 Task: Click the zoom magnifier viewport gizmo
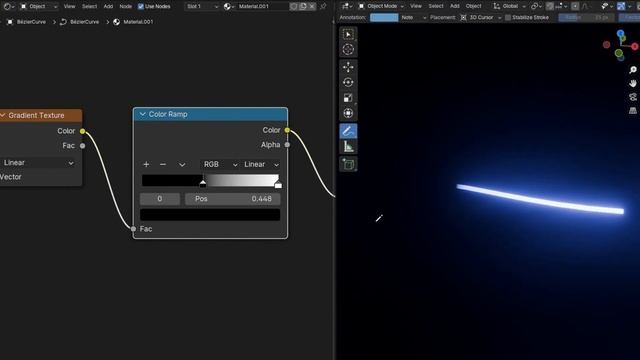click(633, 70)
